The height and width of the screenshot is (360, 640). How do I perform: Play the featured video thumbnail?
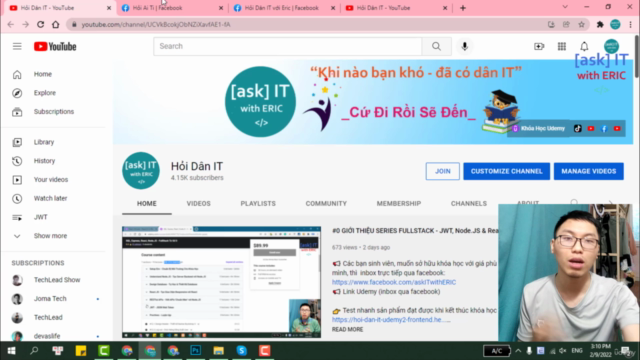pyautogui.click(x=221, y=282)
